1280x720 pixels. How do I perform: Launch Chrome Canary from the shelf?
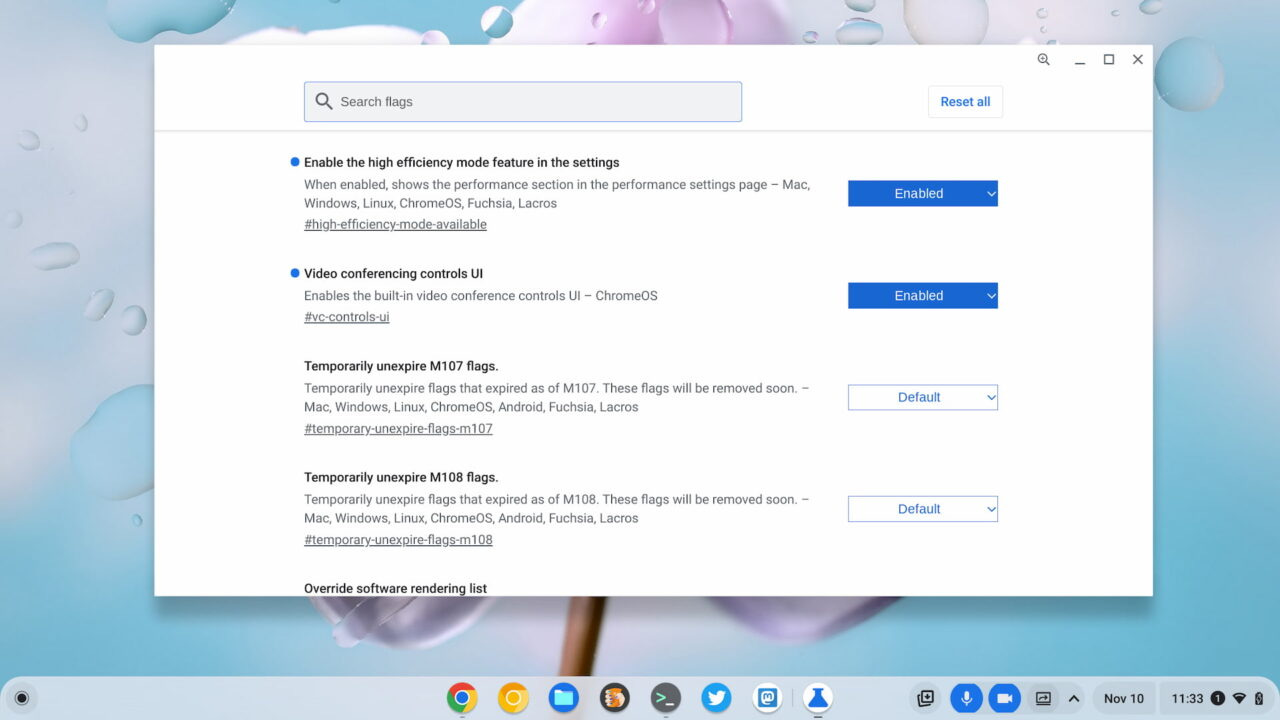513,698
